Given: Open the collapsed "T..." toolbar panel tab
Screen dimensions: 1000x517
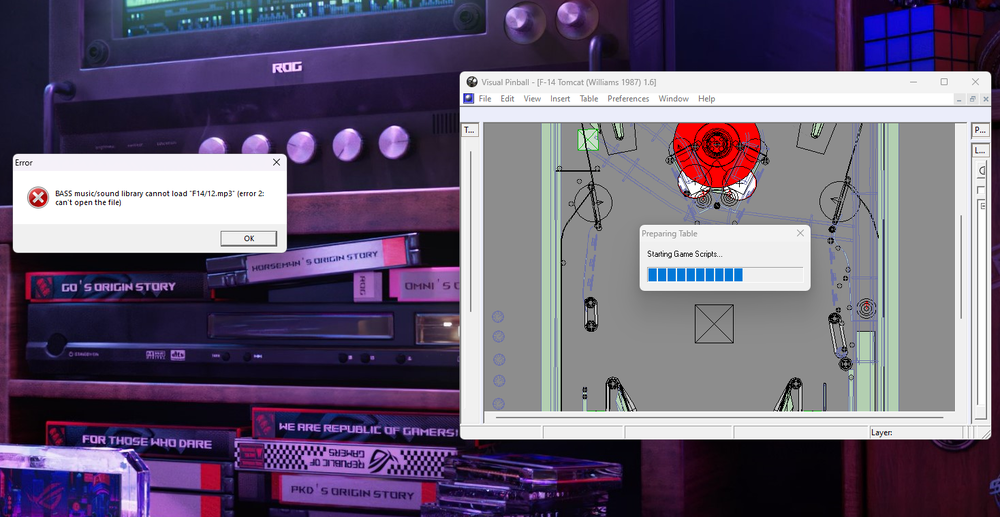Looking at the screenshot, I should pos(469,130).
